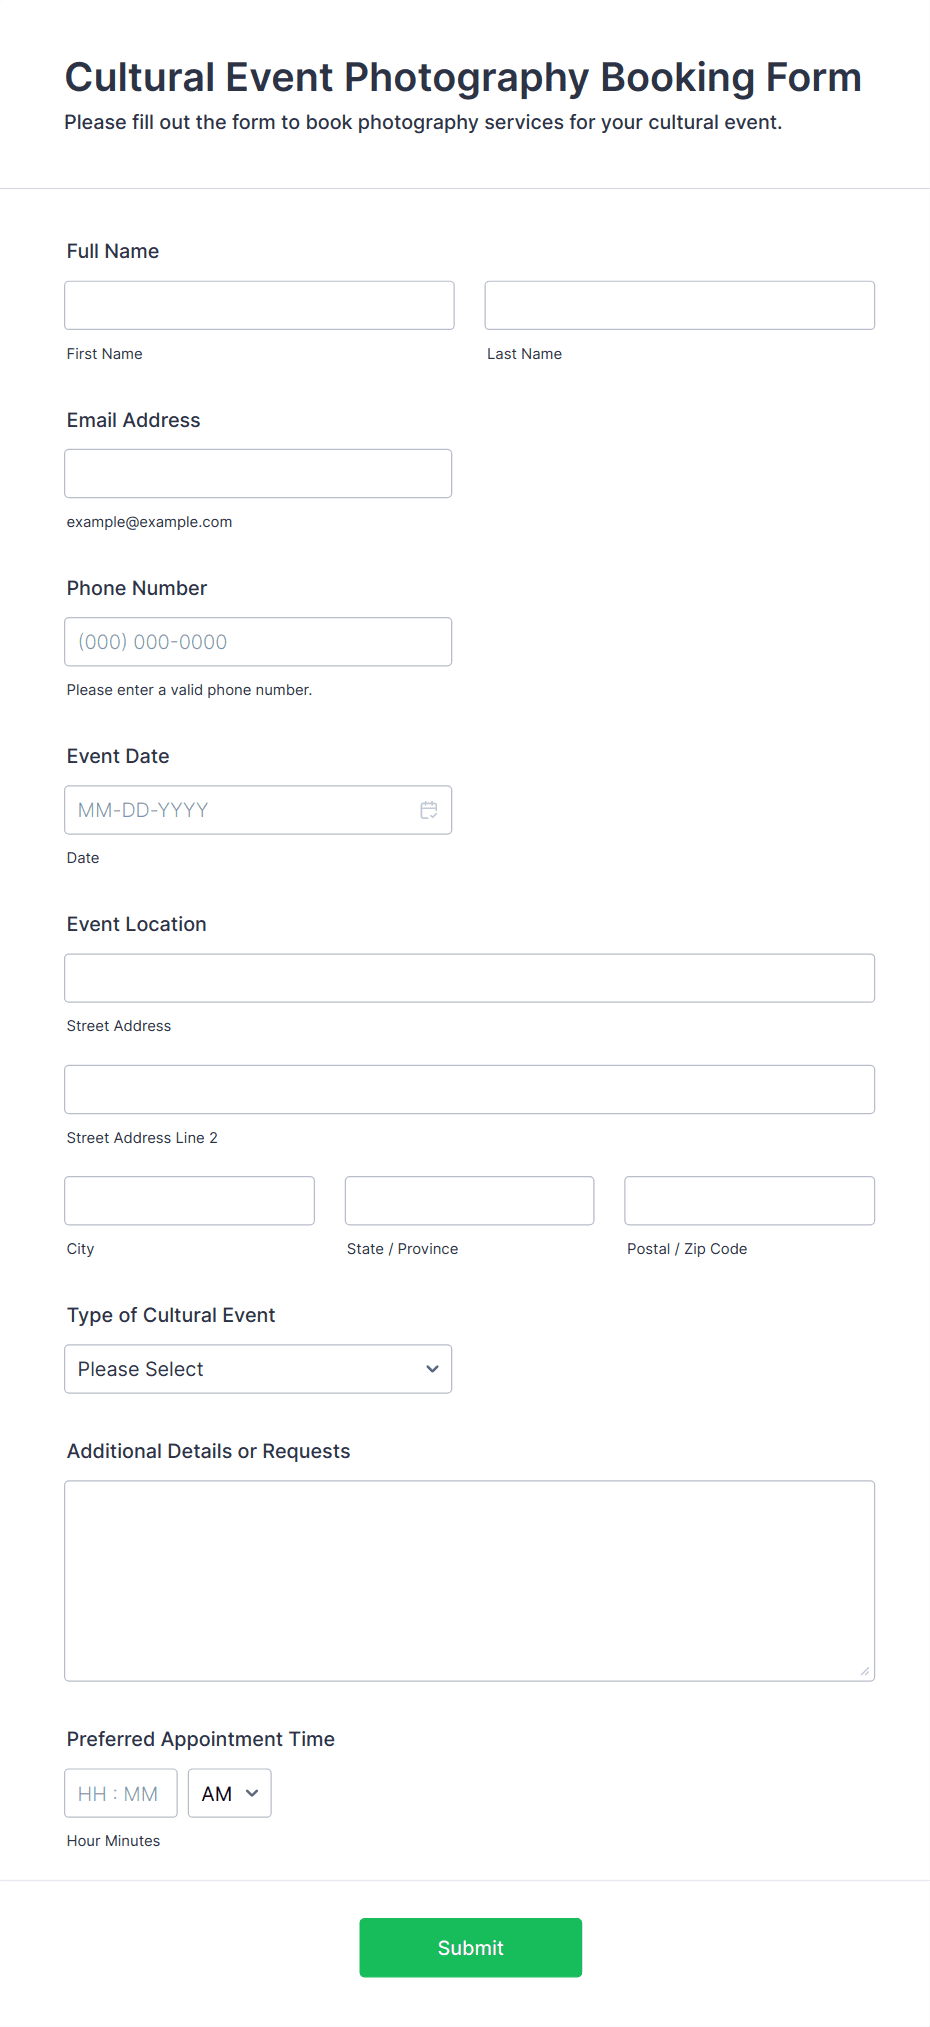Screen dimensions: 930x2027
Task: Select the Street Address Line 2 field
Action: (x=469, y=1089)
